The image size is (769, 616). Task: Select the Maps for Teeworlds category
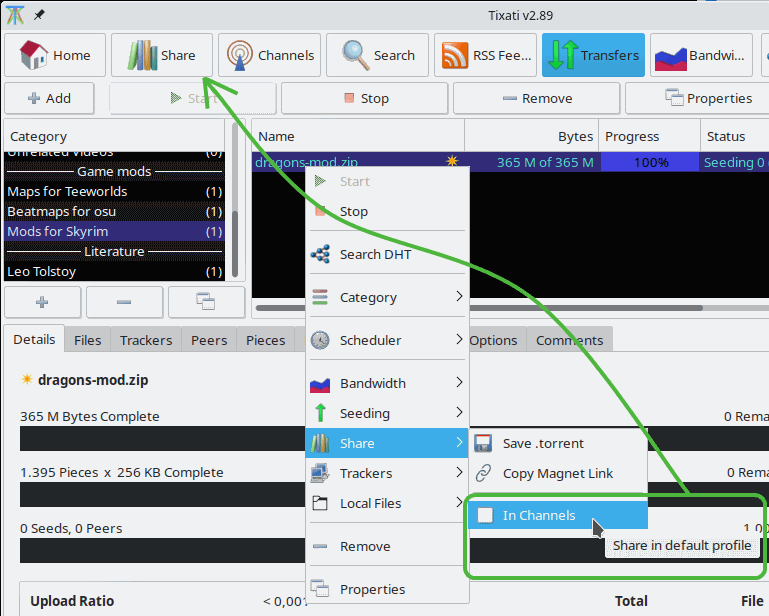click(114, 191)
